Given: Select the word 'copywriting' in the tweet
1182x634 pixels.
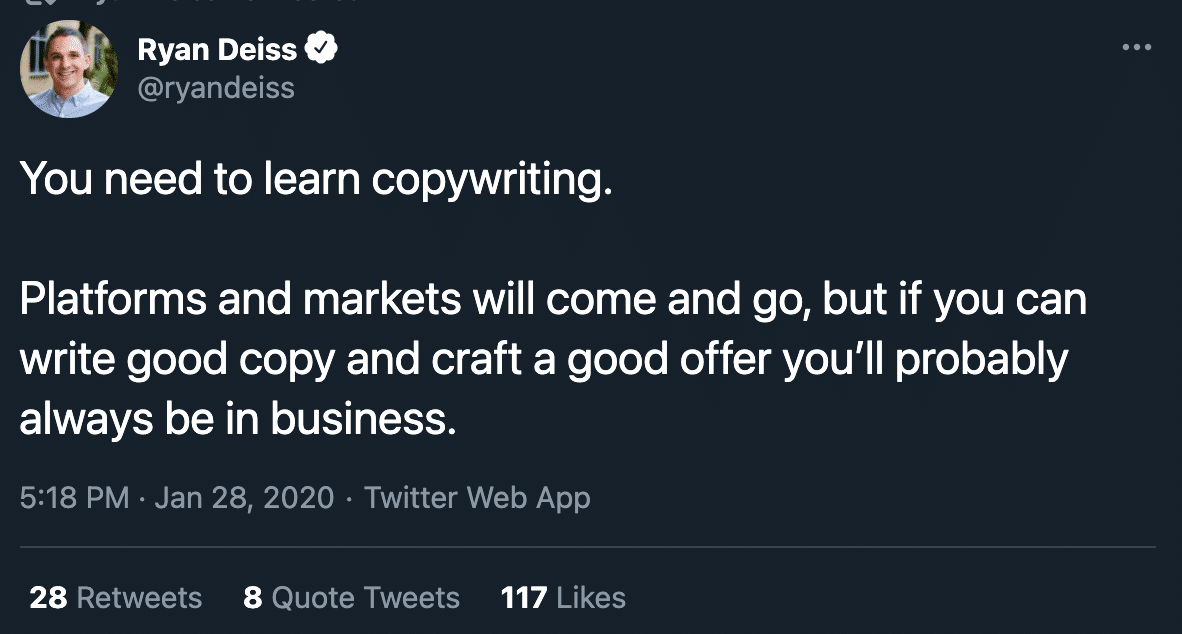Looking at the screenshot, I should click(487, 179).
